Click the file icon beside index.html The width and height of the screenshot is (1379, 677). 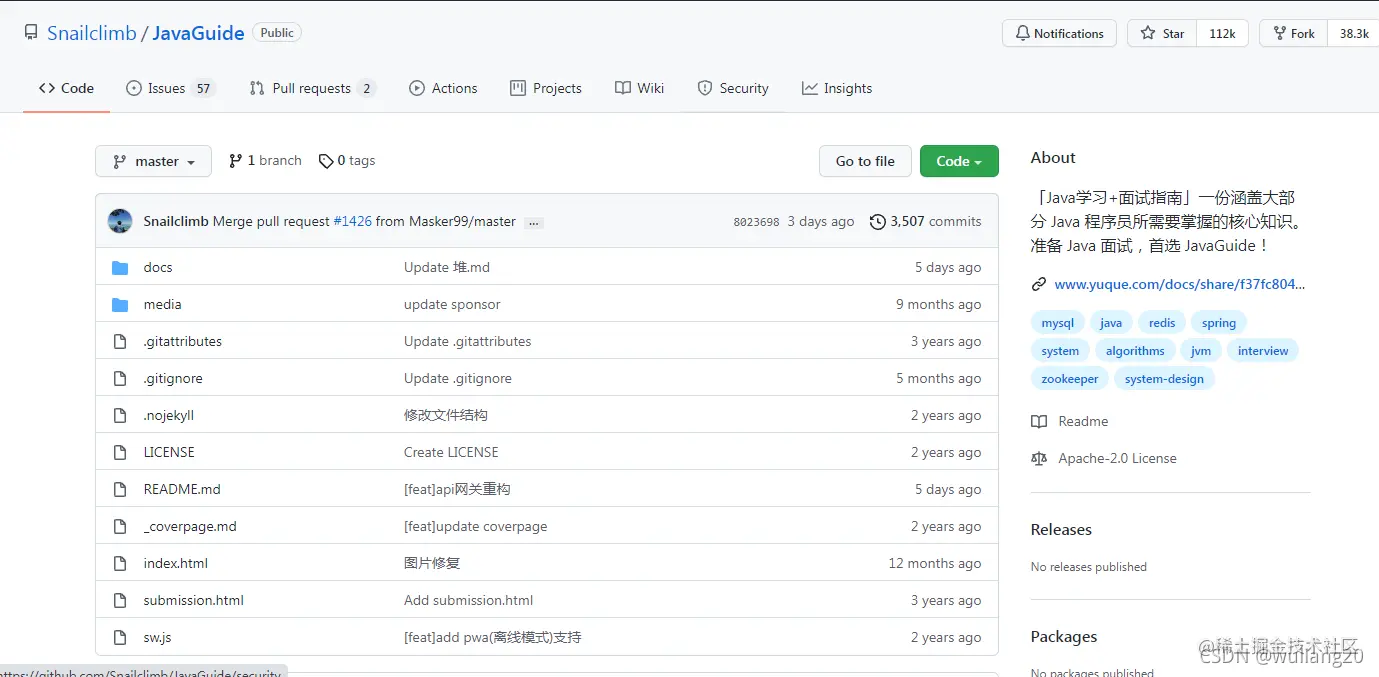pyautogui.click(x=120, y=563)
